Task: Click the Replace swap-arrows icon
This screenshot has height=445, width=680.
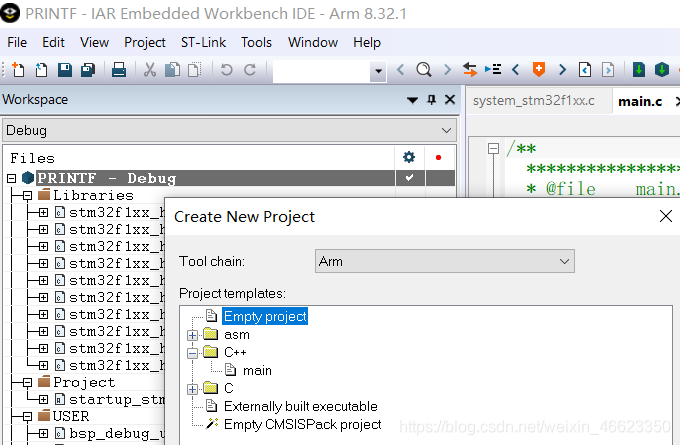Action: pos(470,69)
